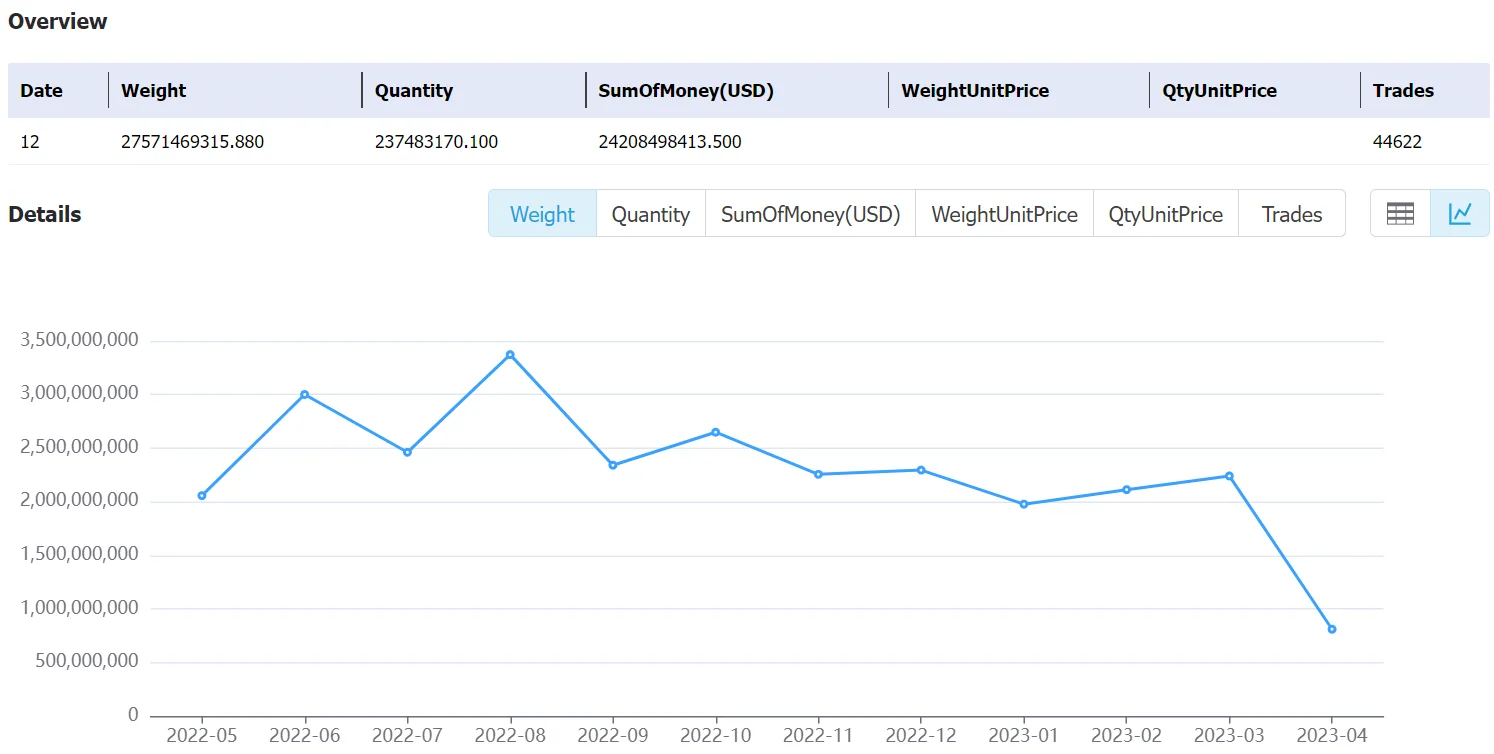Show the WeightUnitPrice chart tab
1494x754 pixels.
pos(1004,214)
